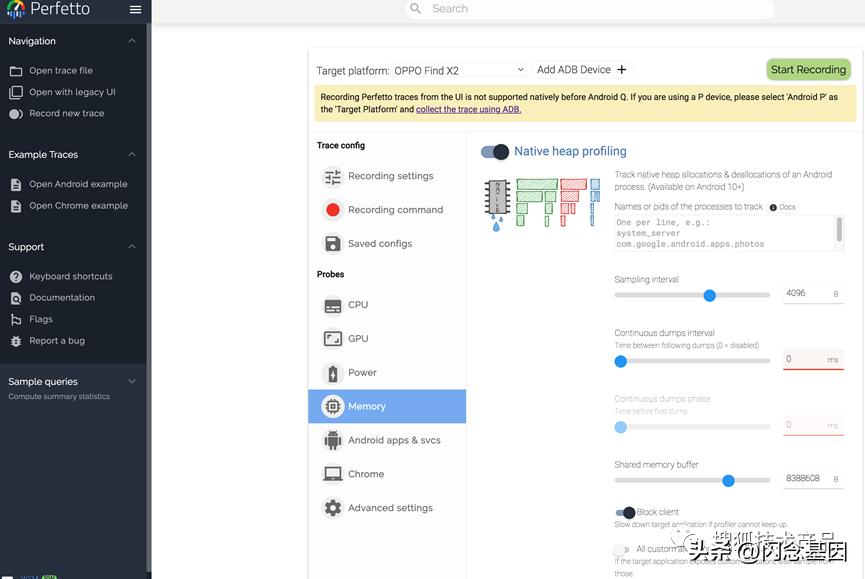Click the red Recording command icon
Screen dimensions: 865x579
click(x=333, y=210)
